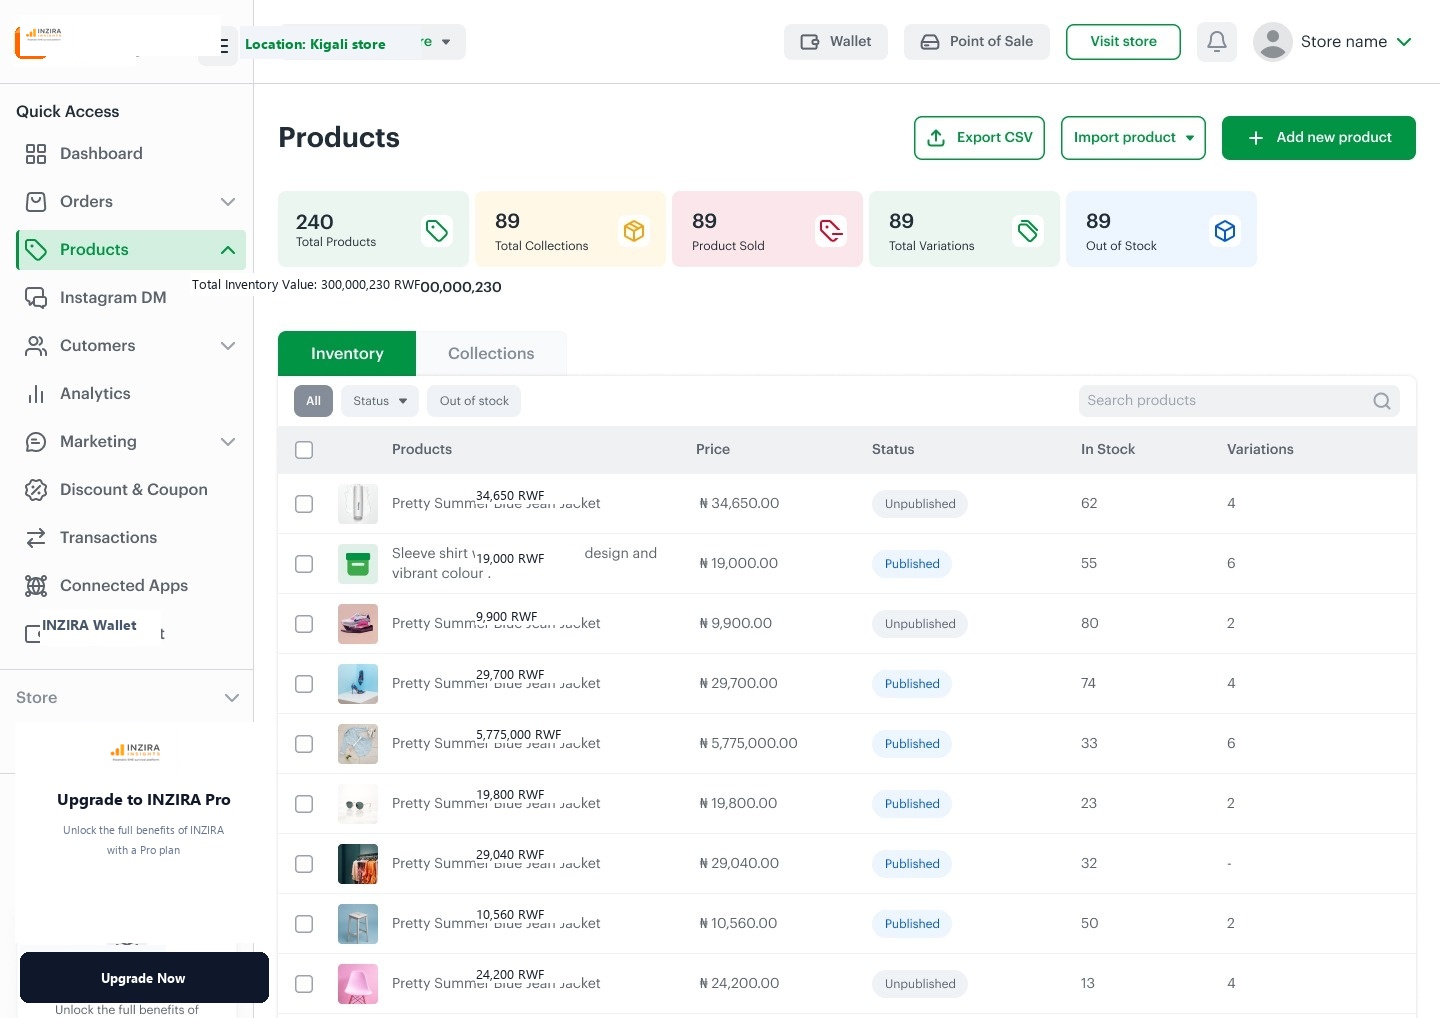
Task: Click the user avatar icon
Action: pyautogui.click(x=1272, y=42)
